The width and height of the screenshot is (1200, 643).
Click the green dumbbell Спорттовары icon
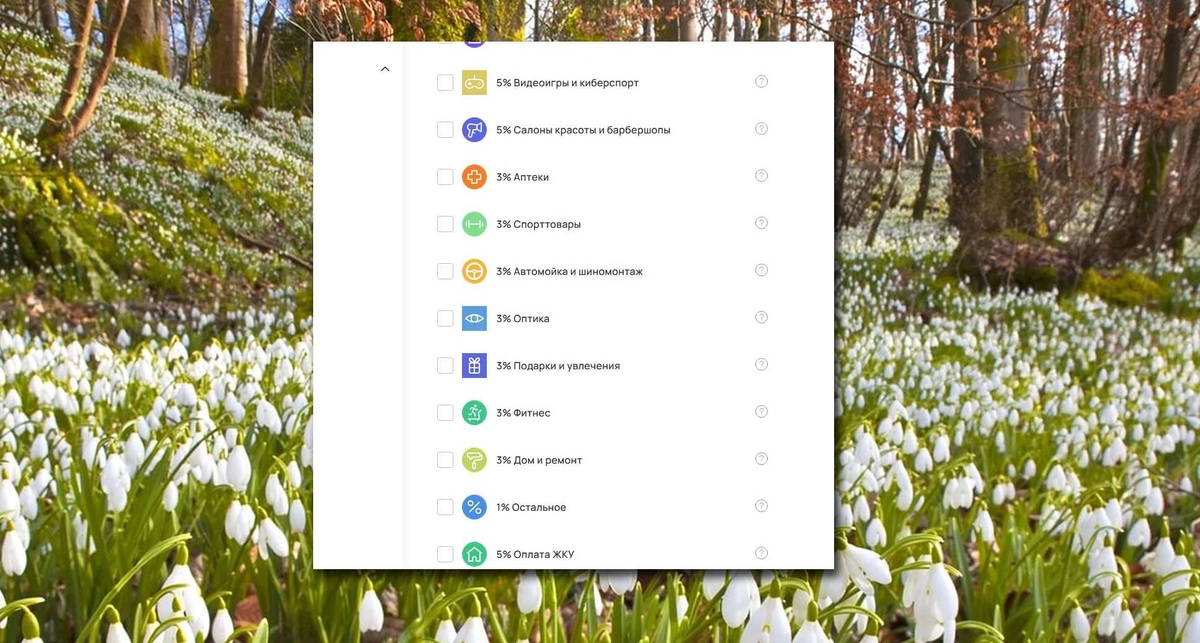point(474,224)
